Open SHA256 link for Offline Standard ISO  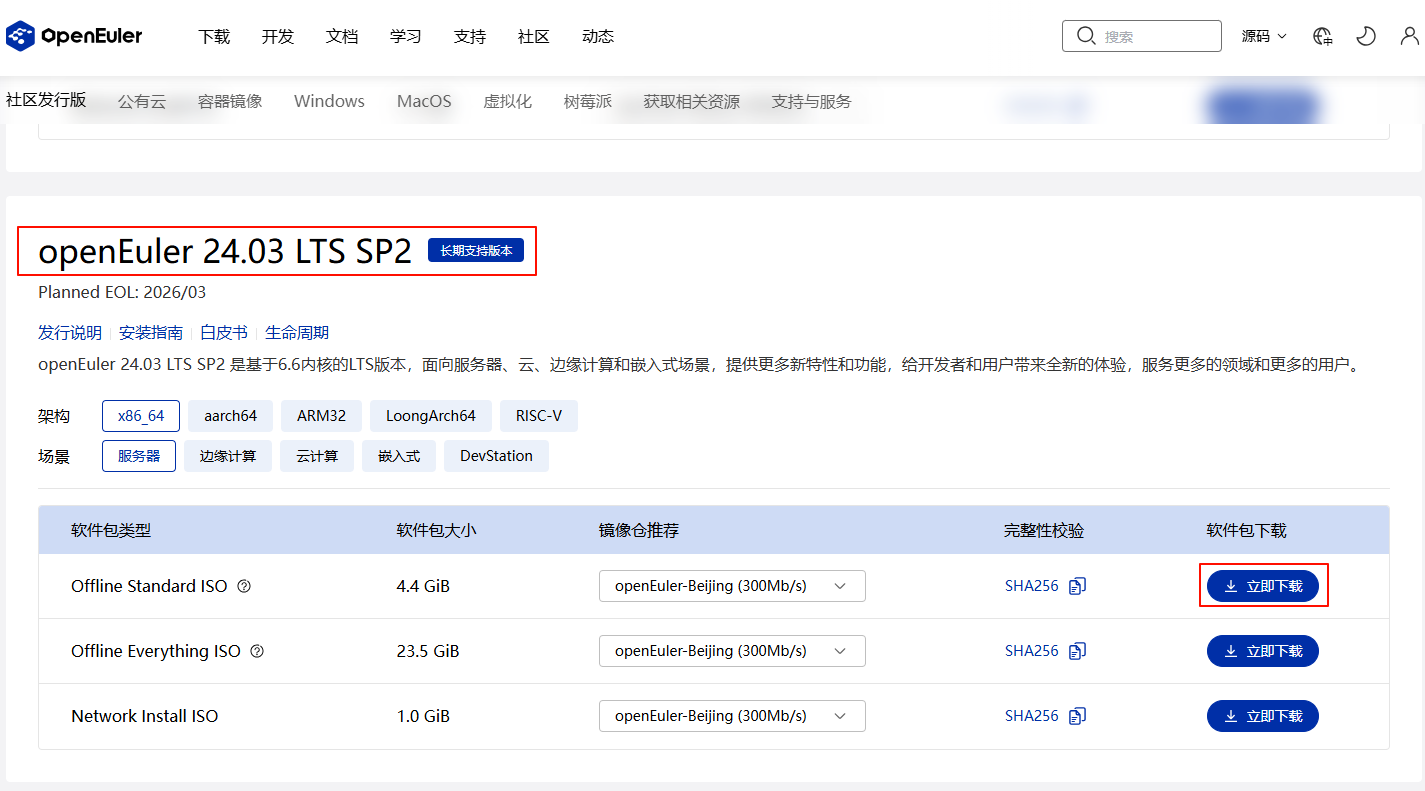pyautogui.click(x=1032, y=586)
